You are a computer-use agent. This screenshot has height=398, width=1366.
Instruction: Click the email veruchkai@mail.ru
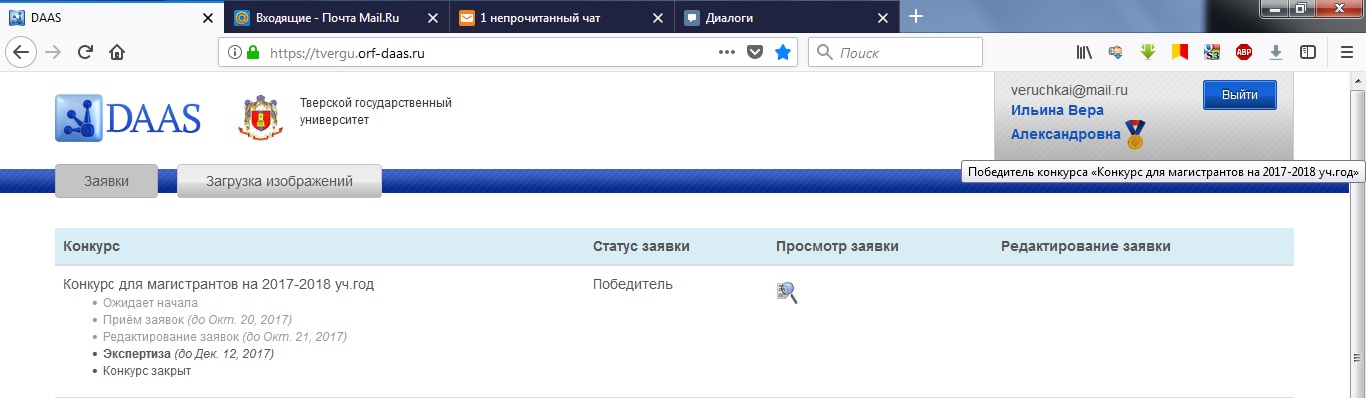[x=1069, y=90]
